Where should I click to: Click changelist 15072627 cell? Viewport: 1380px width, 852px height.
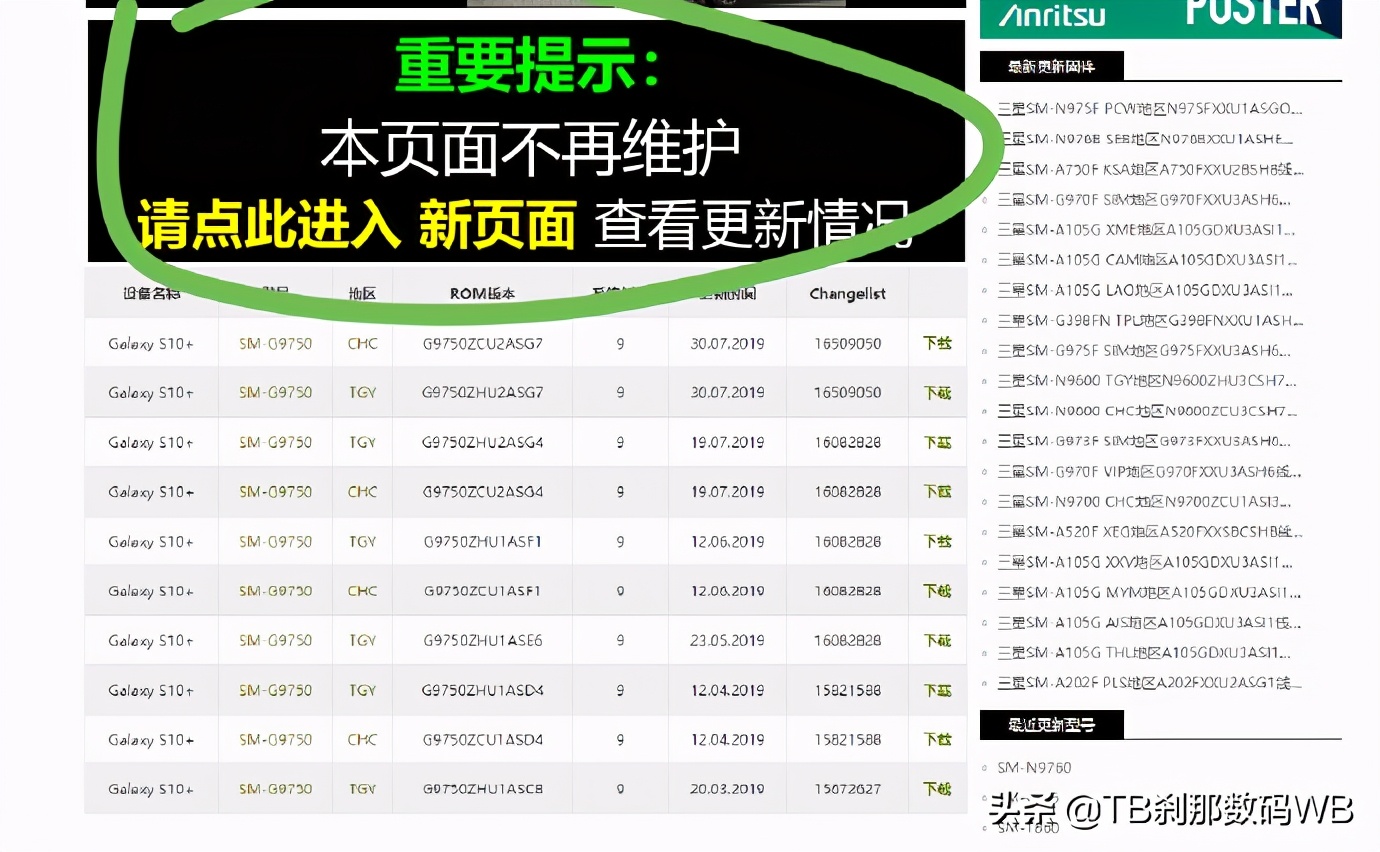[847, 789]
